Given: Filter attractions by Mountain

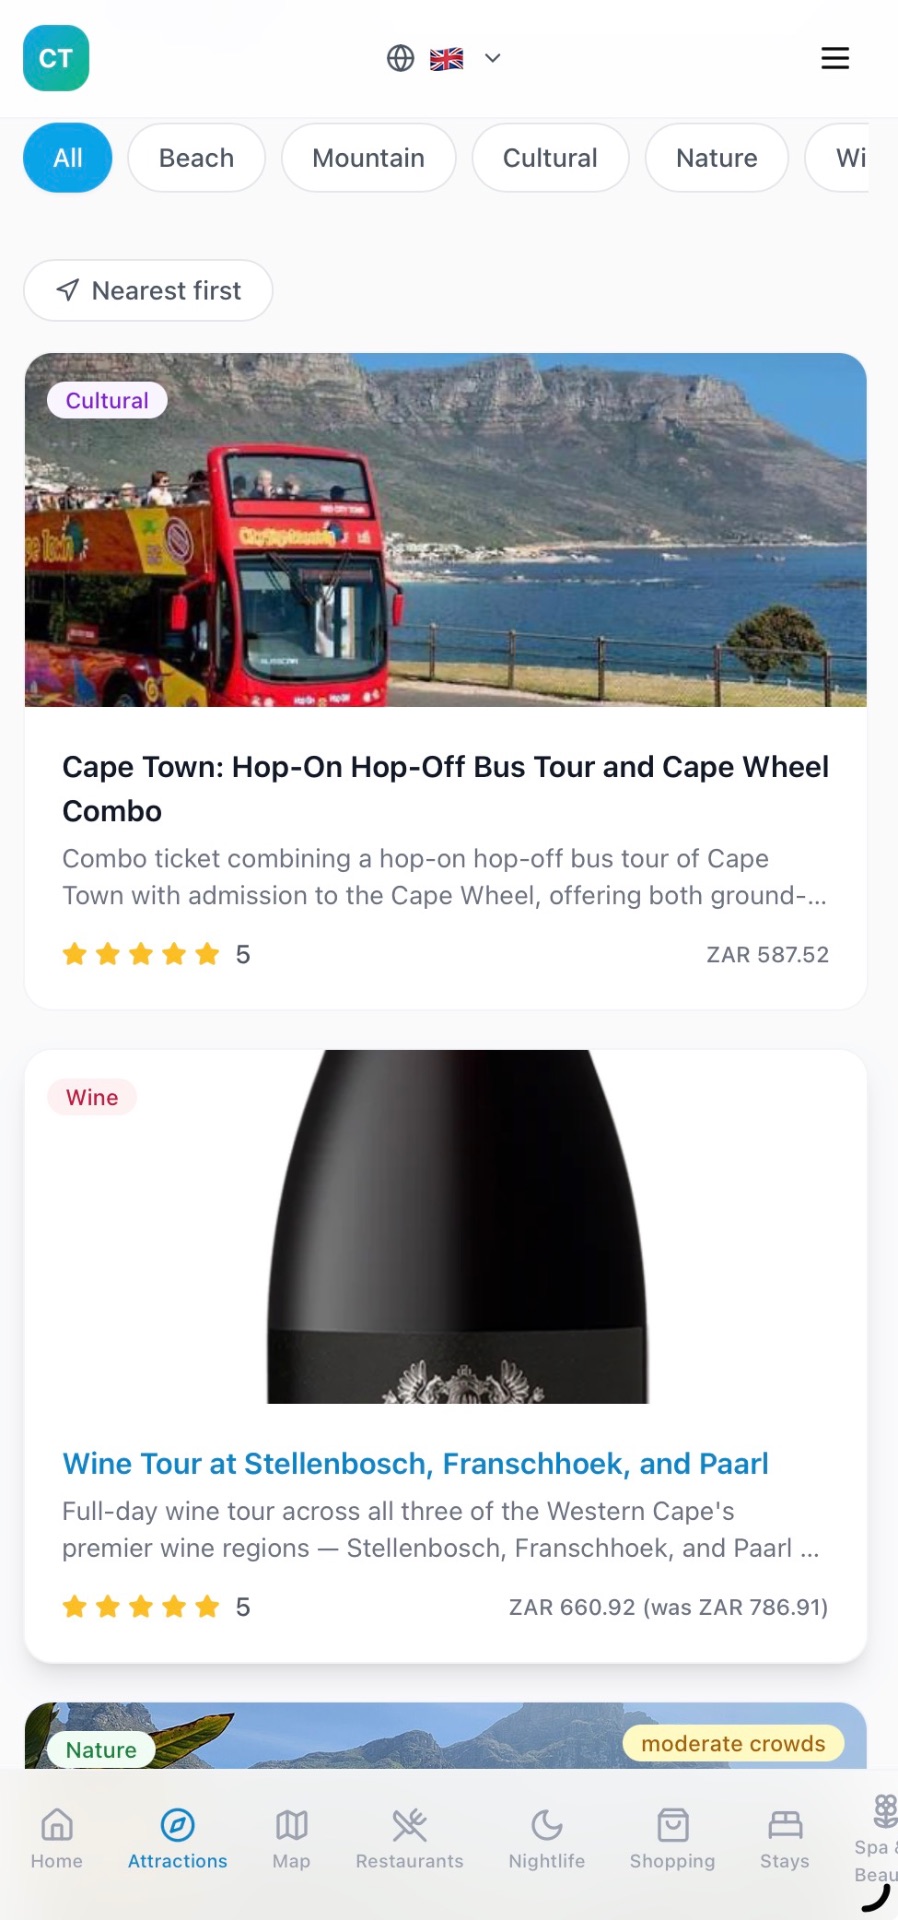Looking at the screenshot, I should 368,158.
